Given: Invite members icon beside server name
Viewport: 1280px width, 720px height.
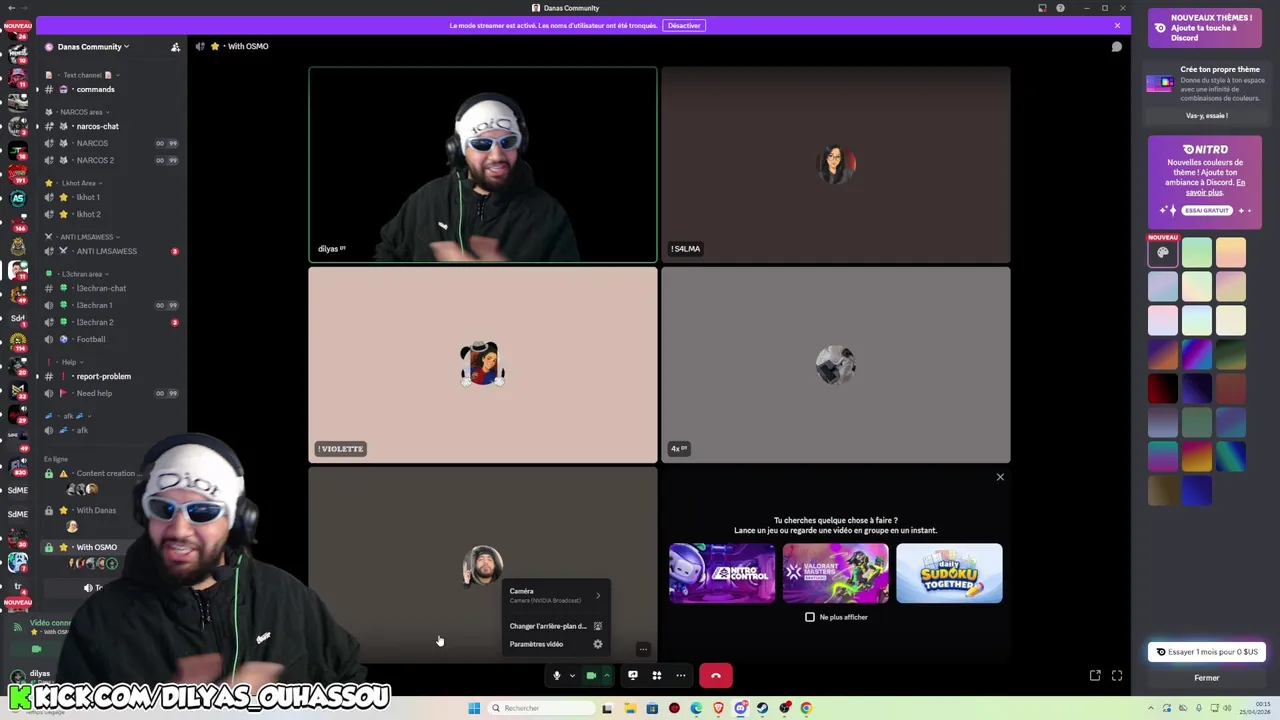Looking at the screenshot, I should [x=175, y=47].
